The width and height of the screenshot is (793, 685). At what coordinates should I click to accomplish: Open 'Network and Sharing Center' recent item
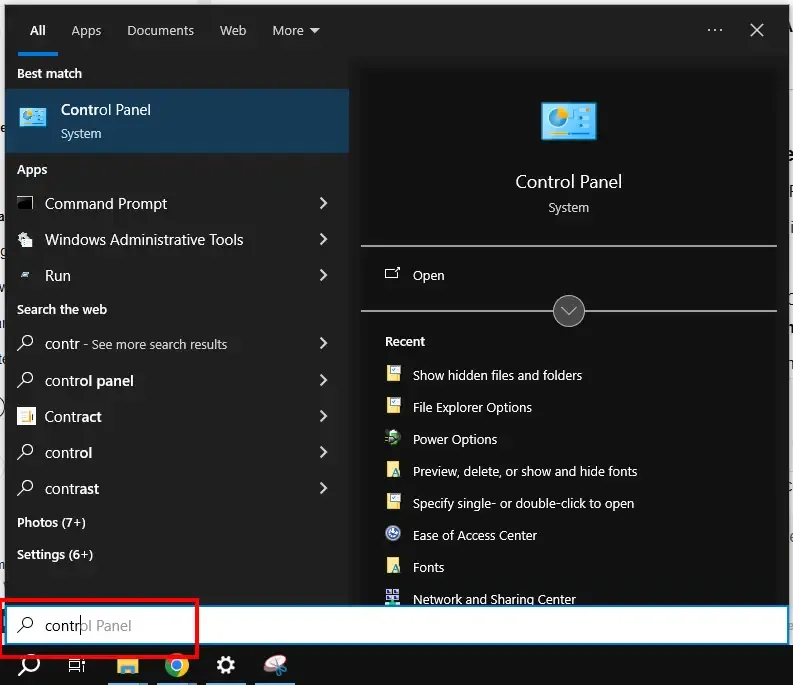tap(494, 599)
